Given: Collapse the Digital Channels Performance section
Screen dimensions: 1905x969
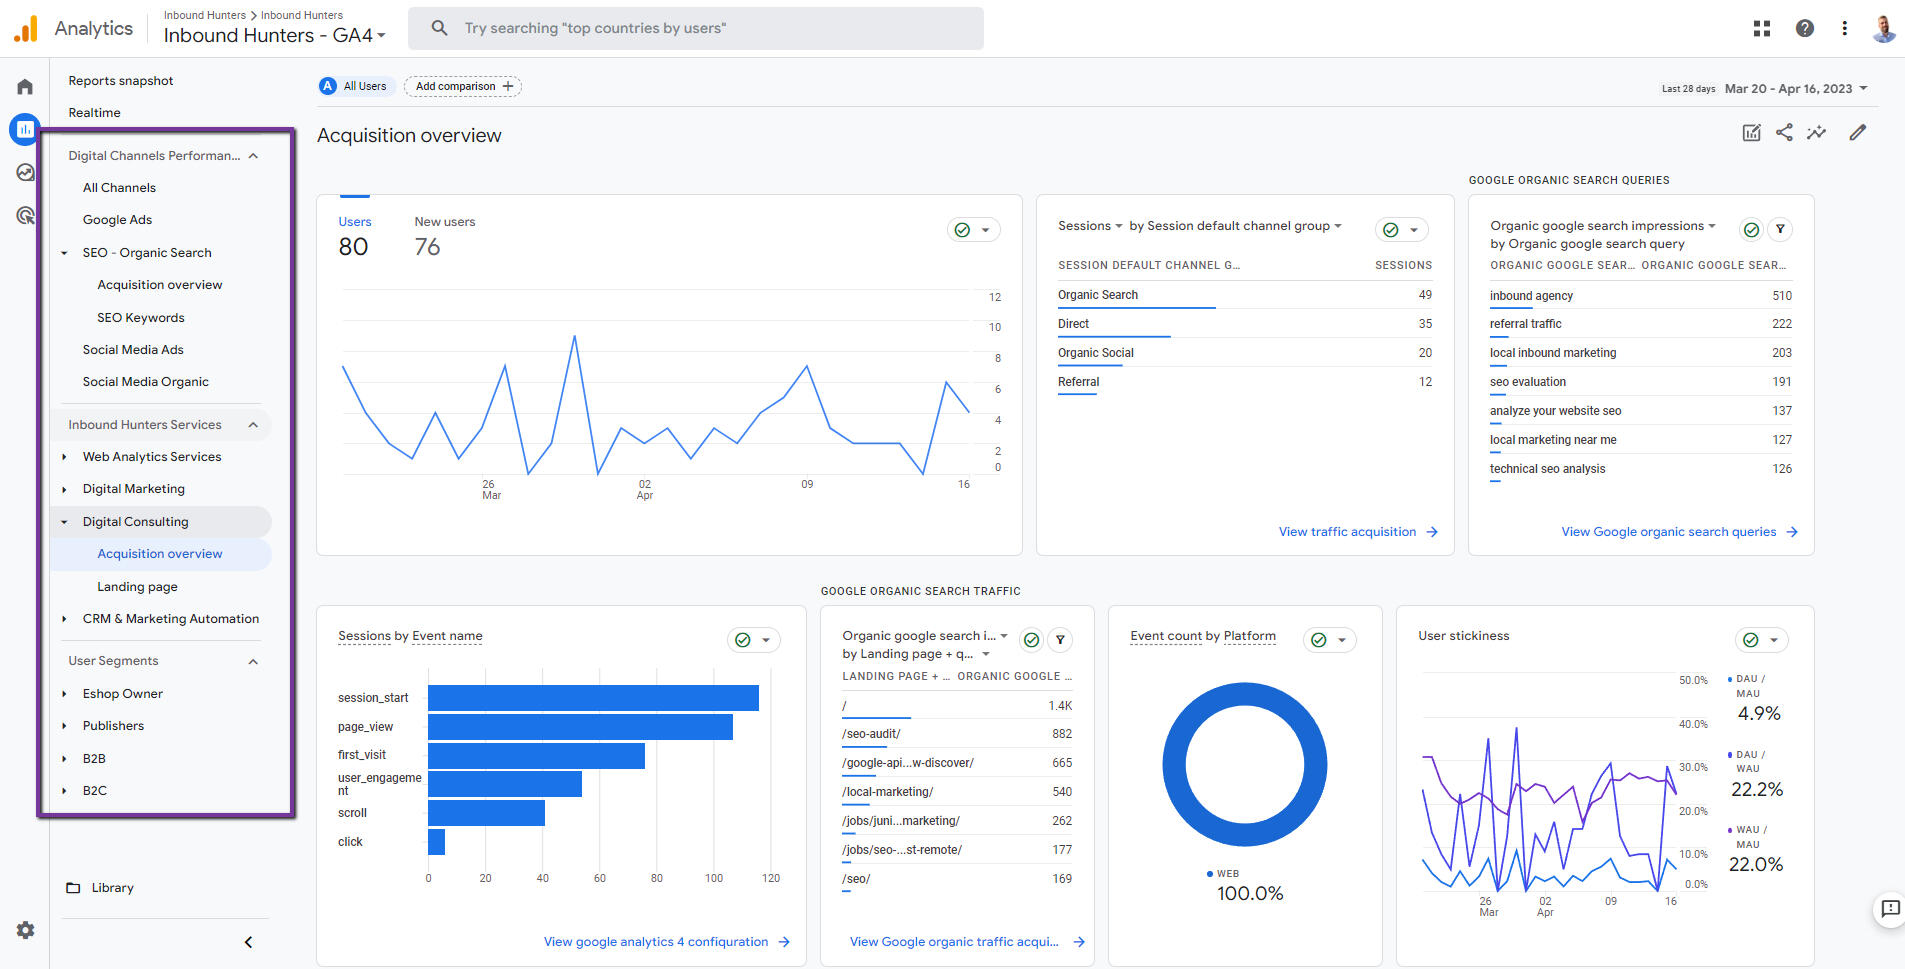Looking at the screenshot, I should point(253,156).
